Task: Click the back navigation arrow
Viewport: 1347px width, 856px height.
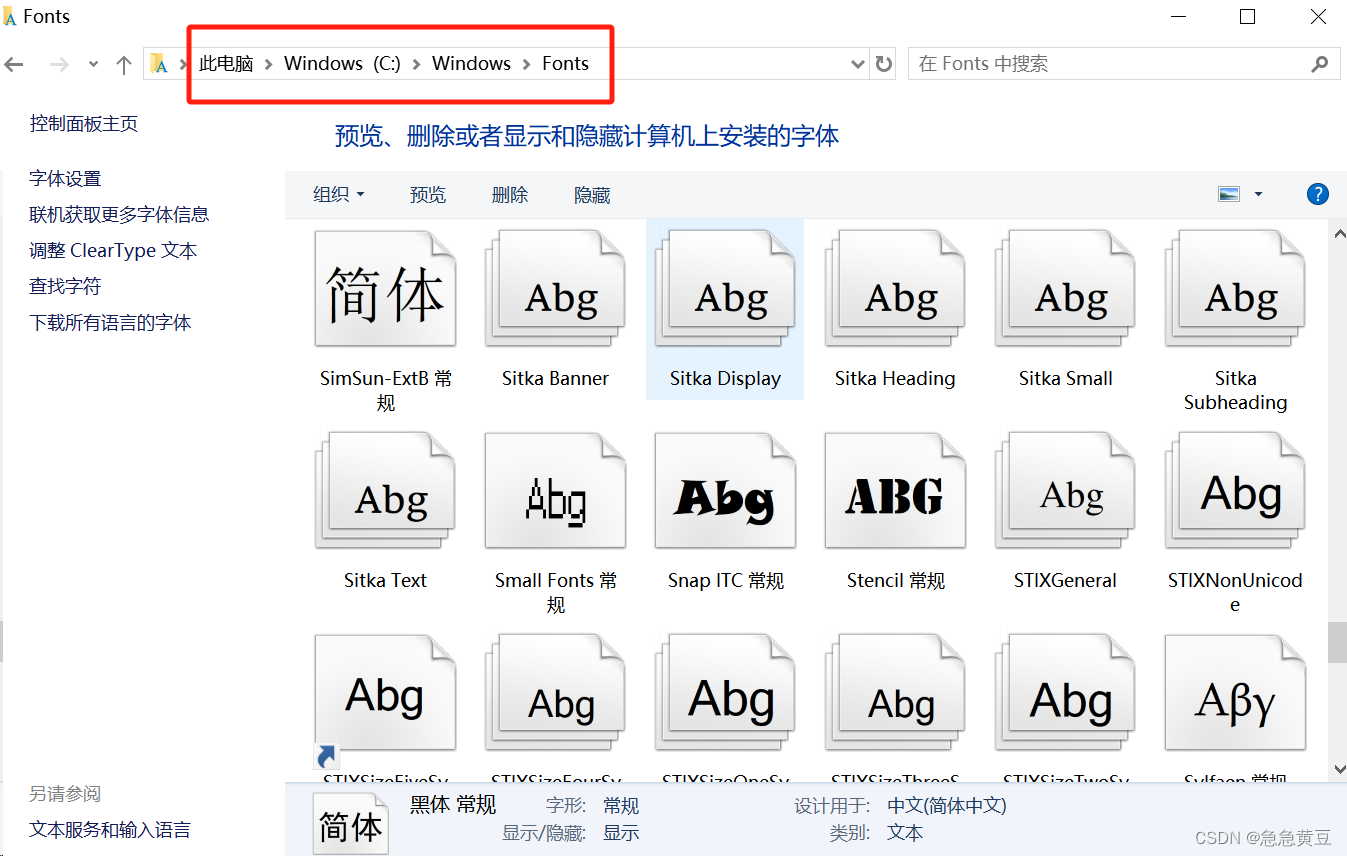Action: click(14, 63)
